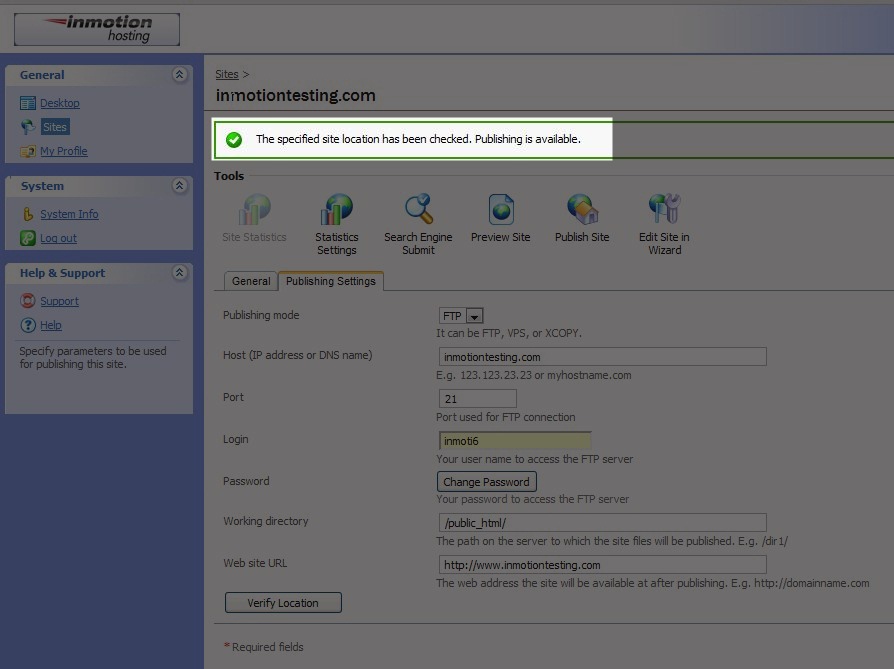Viewport: 894px width, 669px height.
Task: Open Edit Site in Wizard tool
Action: (x=664, y=211)
